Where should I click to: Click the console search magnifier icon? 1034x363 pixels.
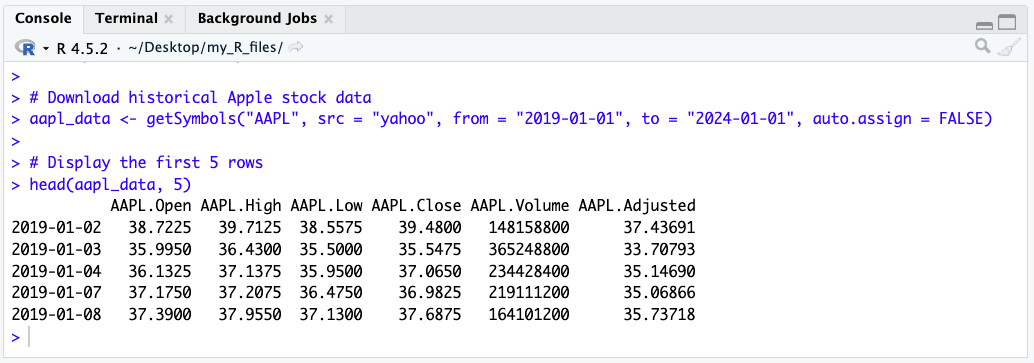pos(983,46)
